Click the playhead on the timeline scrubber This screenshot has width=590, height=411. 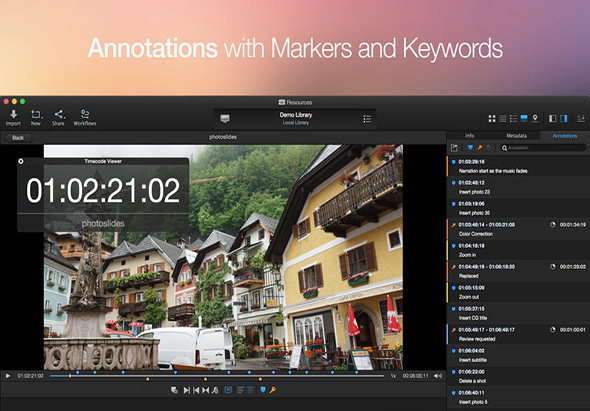point(70,376)
